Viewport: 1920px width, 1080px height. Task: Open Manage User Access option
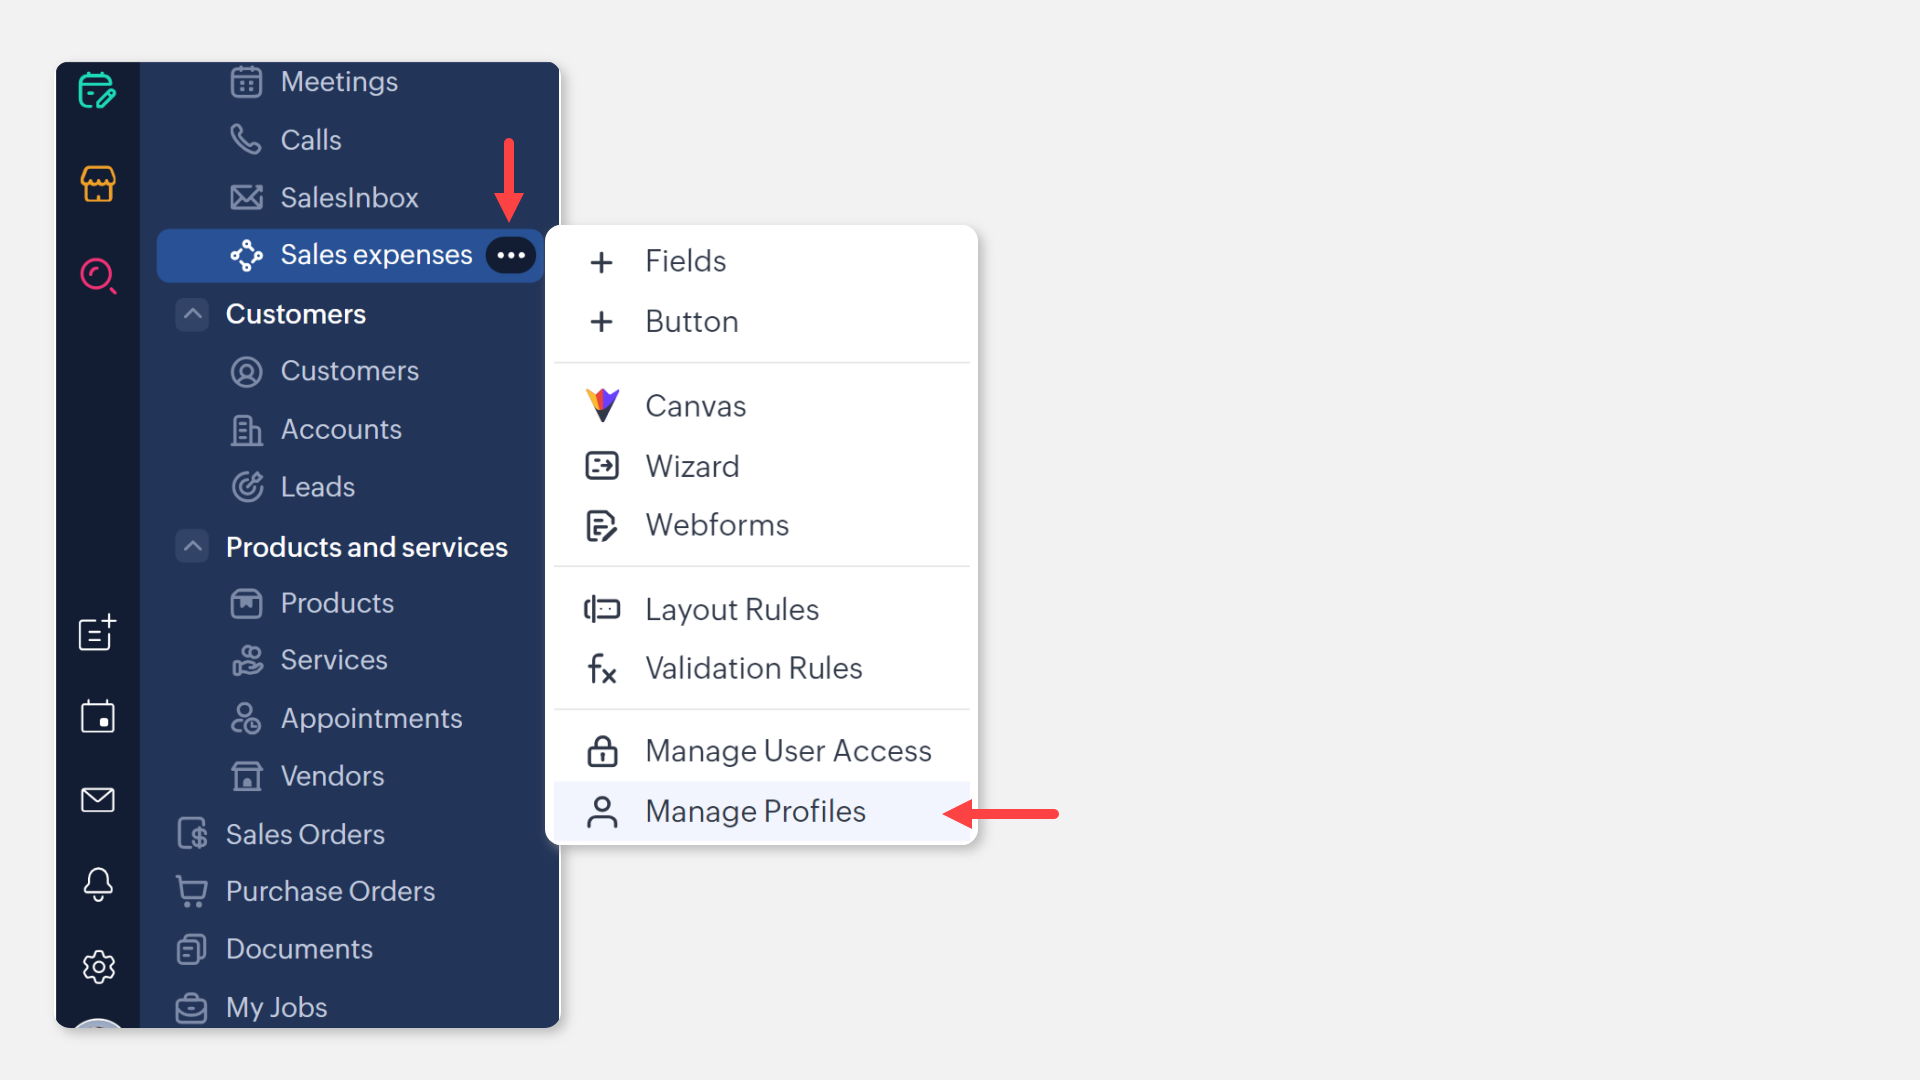coord(788,751)
